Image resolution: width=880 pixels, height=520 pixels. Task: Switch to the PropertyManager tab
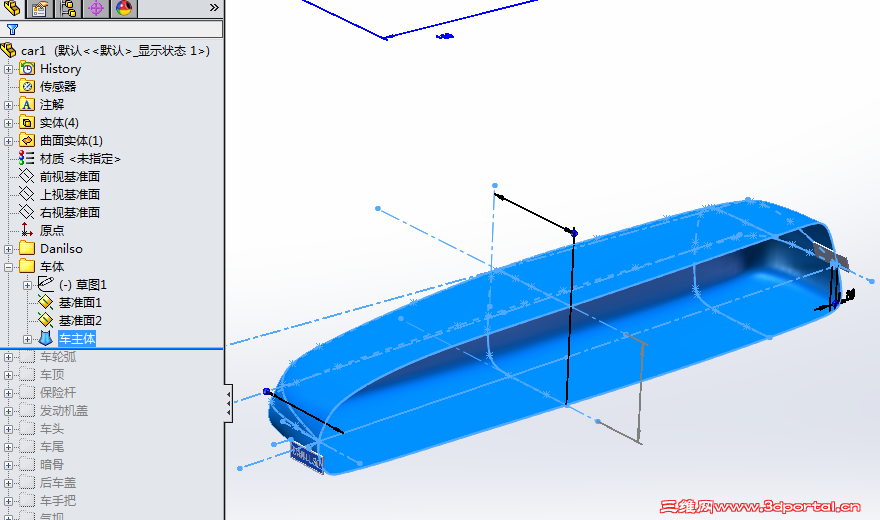pyautogui.click(x=40, y=8)
